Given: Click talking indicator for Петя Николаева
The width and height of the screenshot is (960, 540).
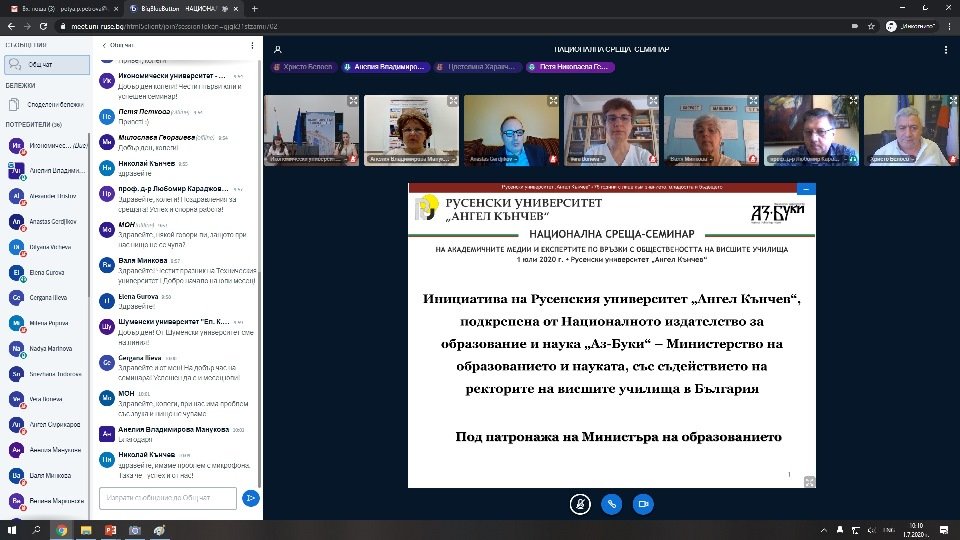Looking at the screenshot, I should tap(570, 67).
